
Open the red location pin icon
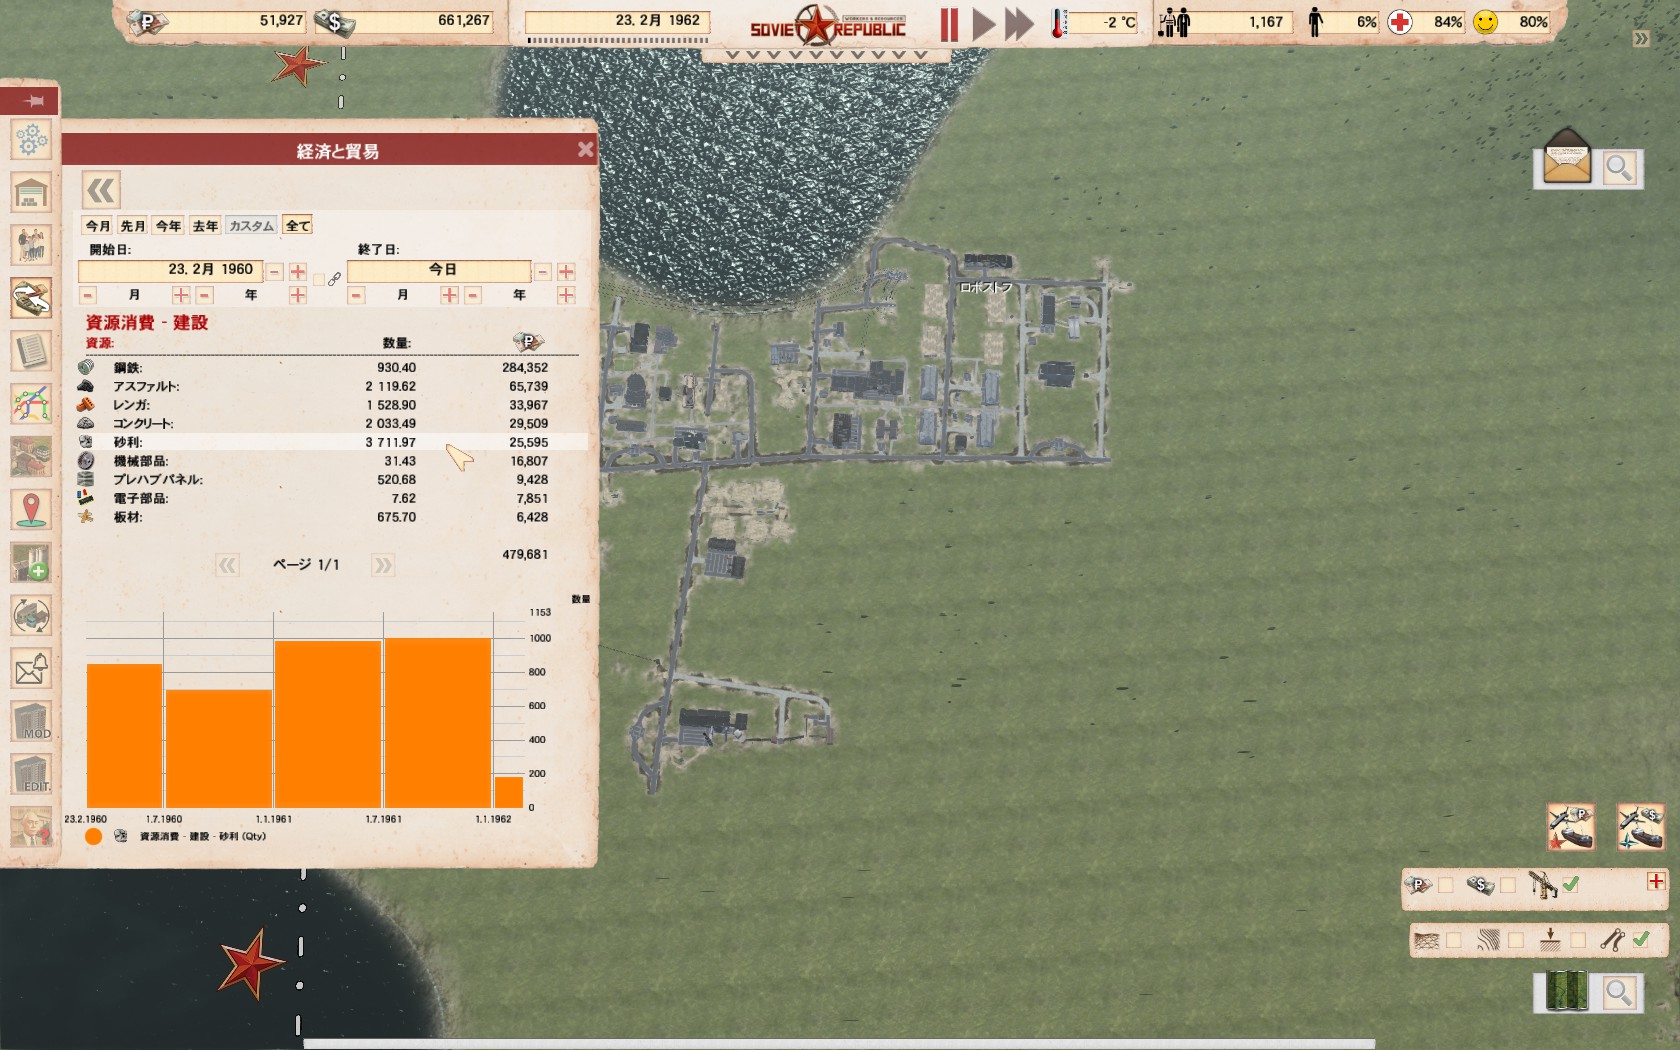[x=31, y=510]
